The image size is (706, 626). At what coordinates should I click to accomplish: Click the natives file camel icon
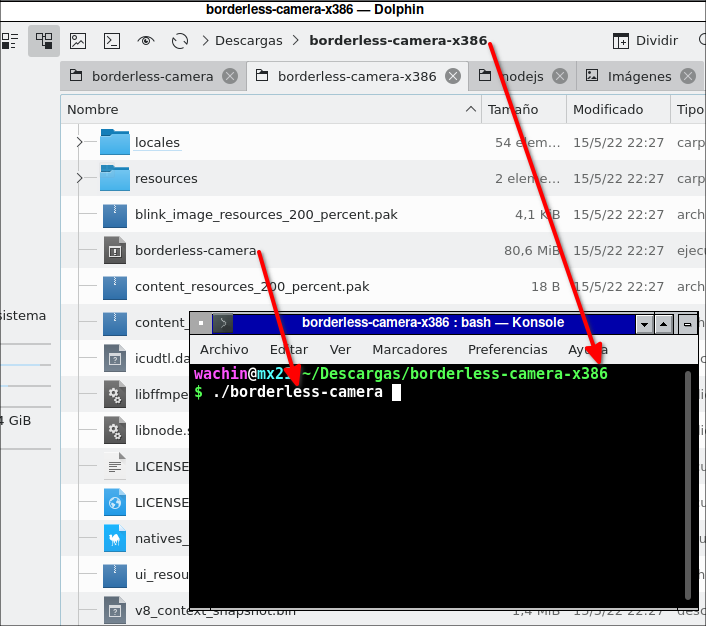pos(115,539)
